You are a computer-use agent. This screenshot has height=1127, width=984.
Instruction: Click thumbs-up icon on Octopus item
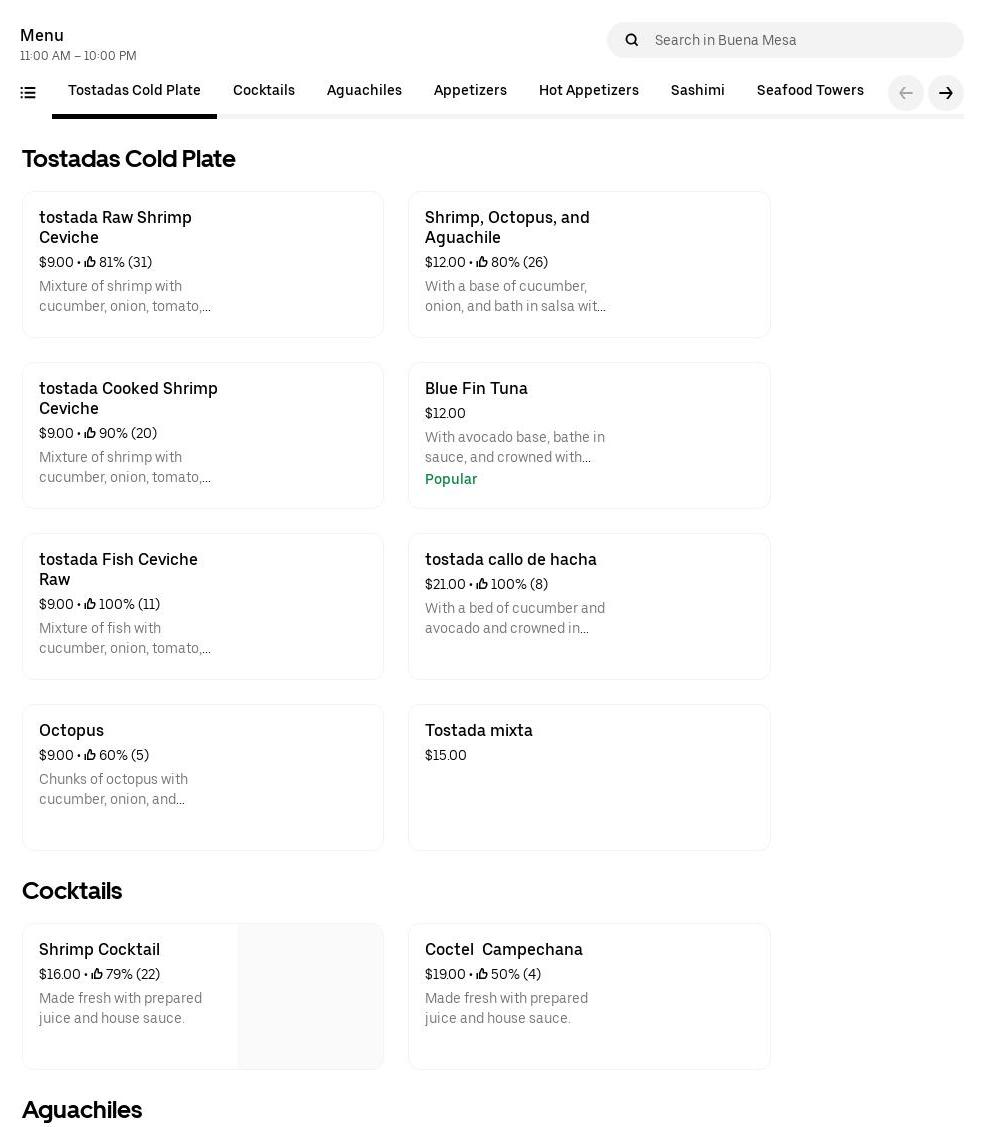pyautogui.click(x=90, y=755)
